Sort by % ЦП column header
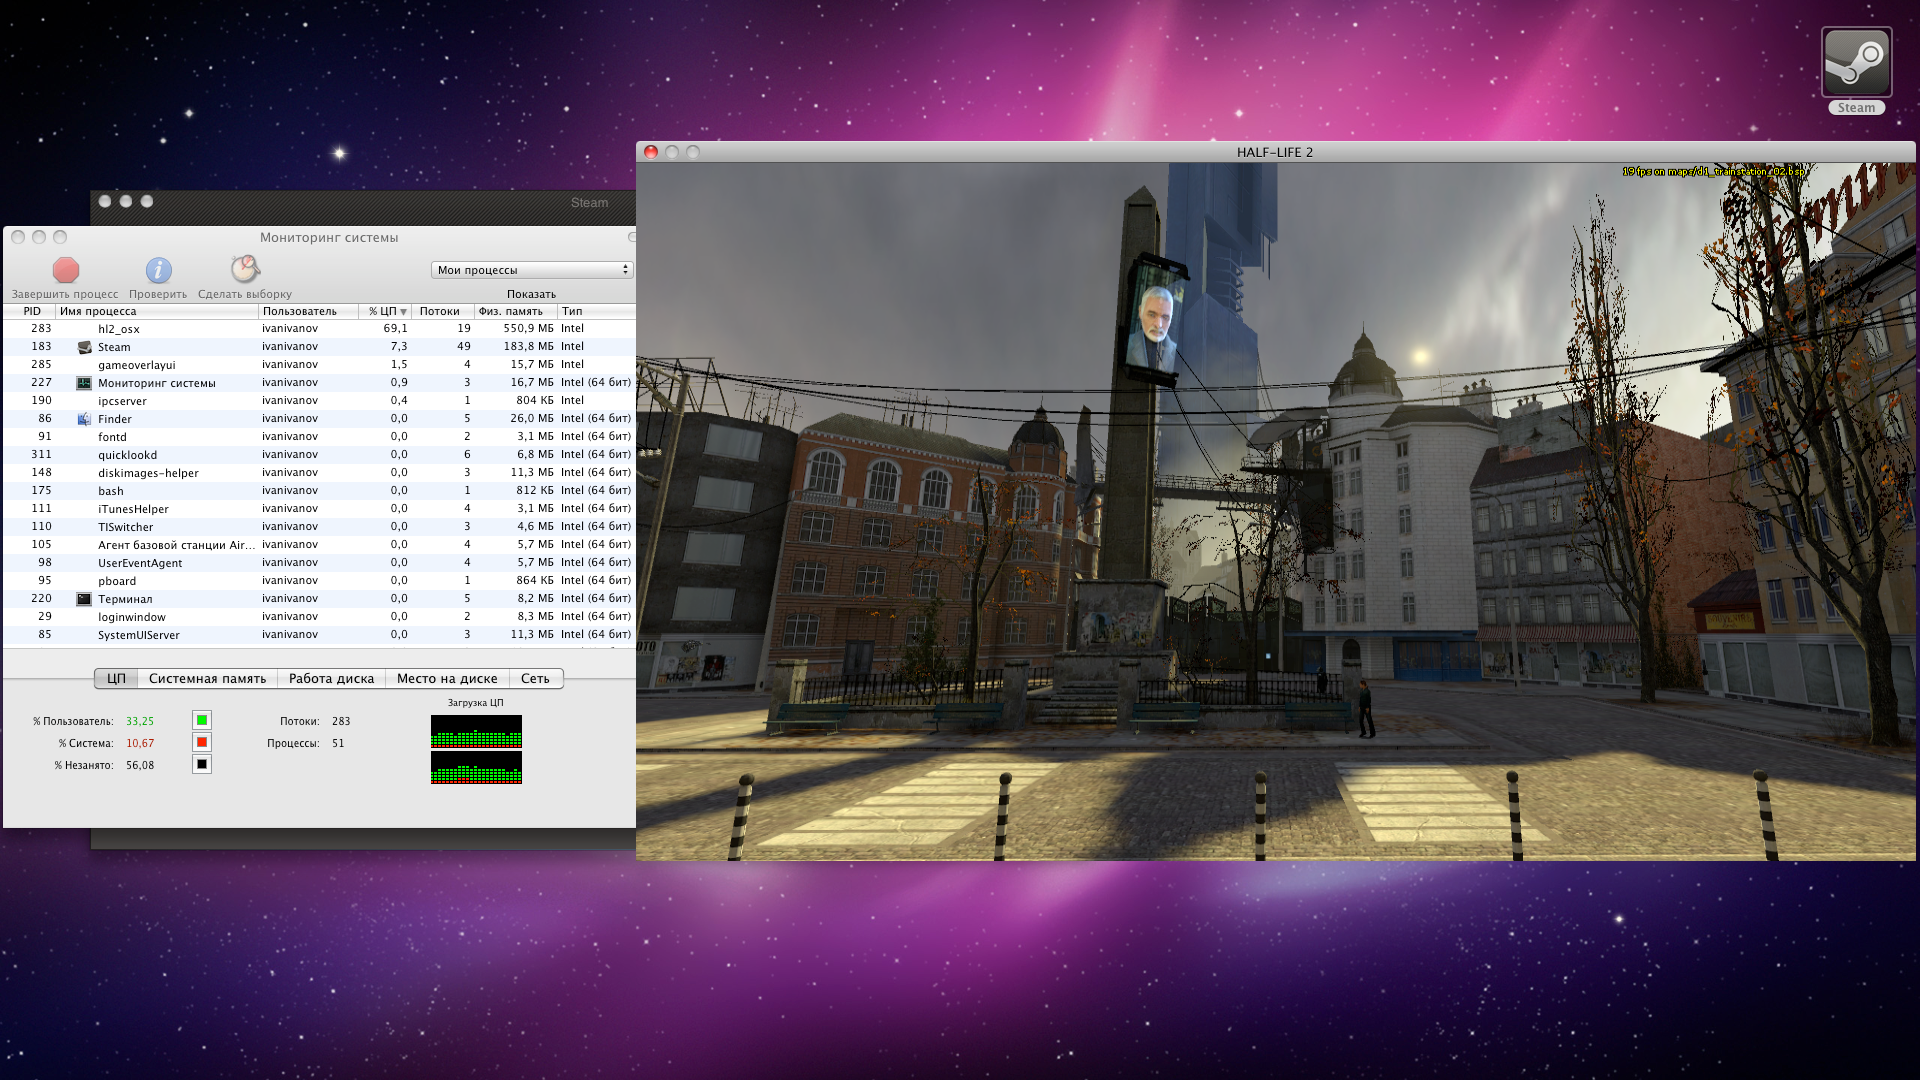Screen dimensions: 1920x1080 pyautogui.click(x=385, y=311)
